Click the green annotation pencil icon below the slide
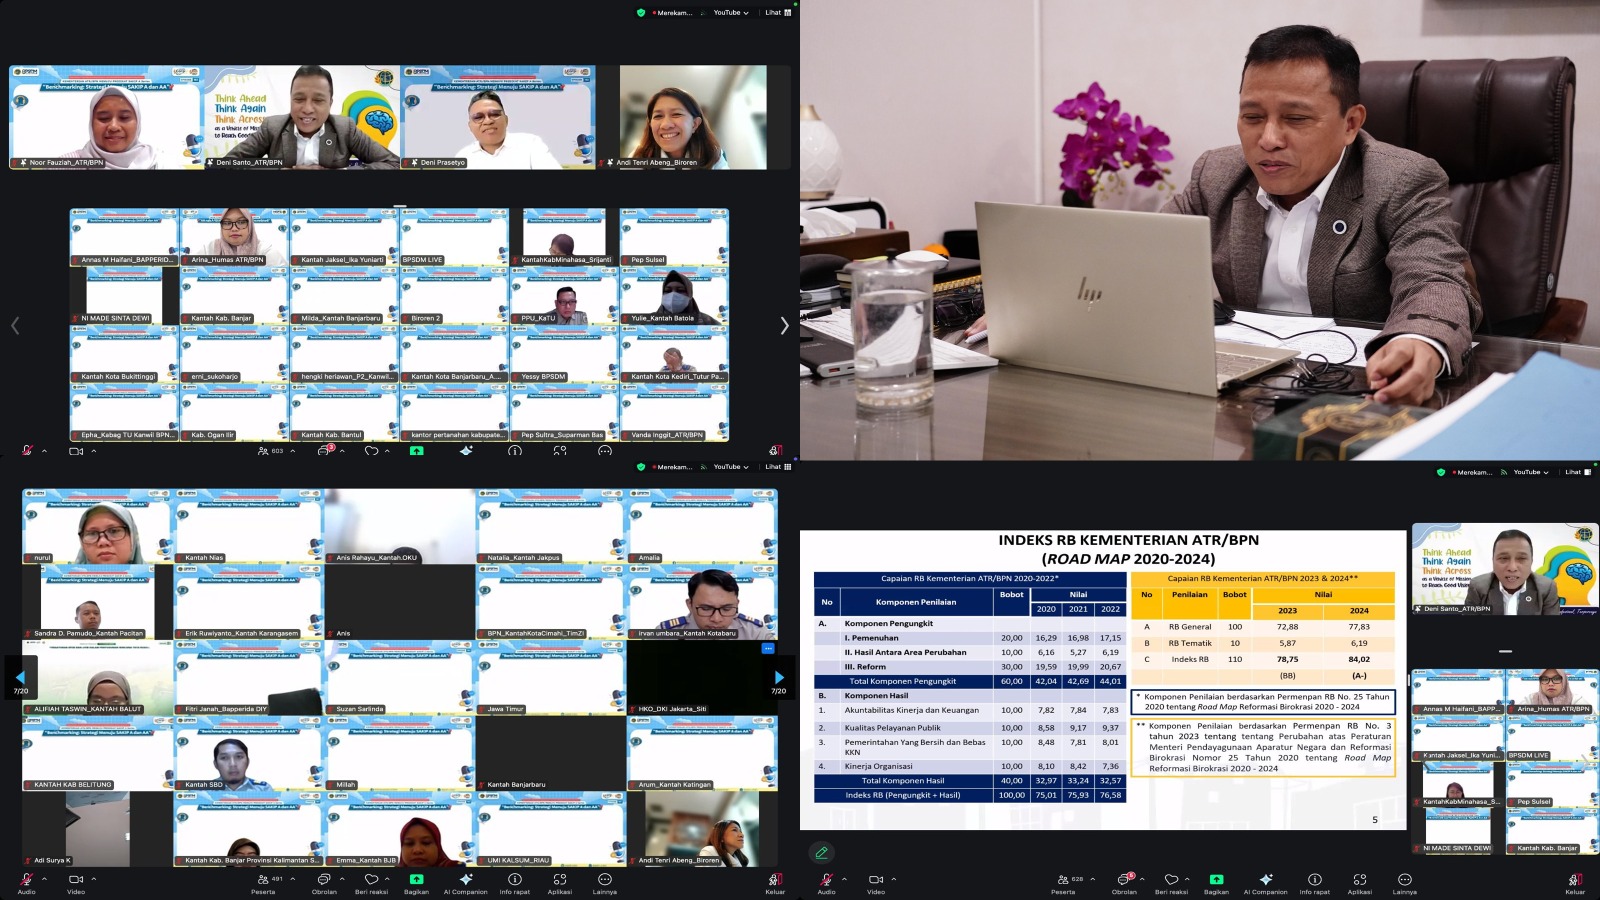 [821, 853]
